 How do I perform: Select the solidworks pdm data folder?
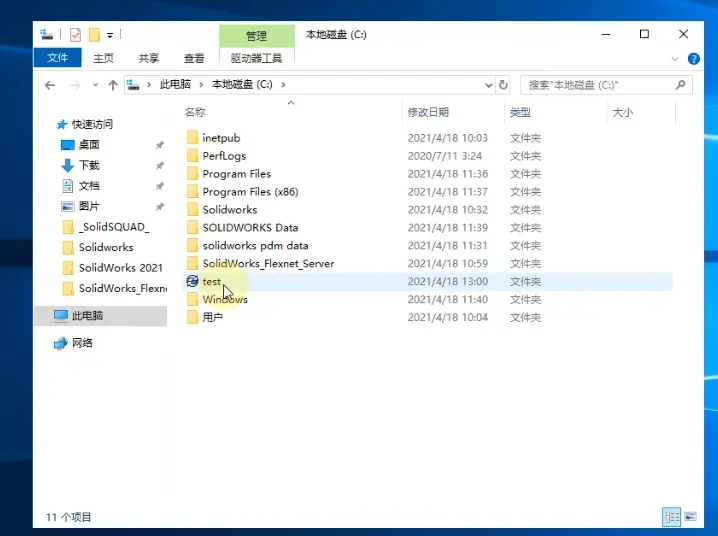click(x=255, y=245)
